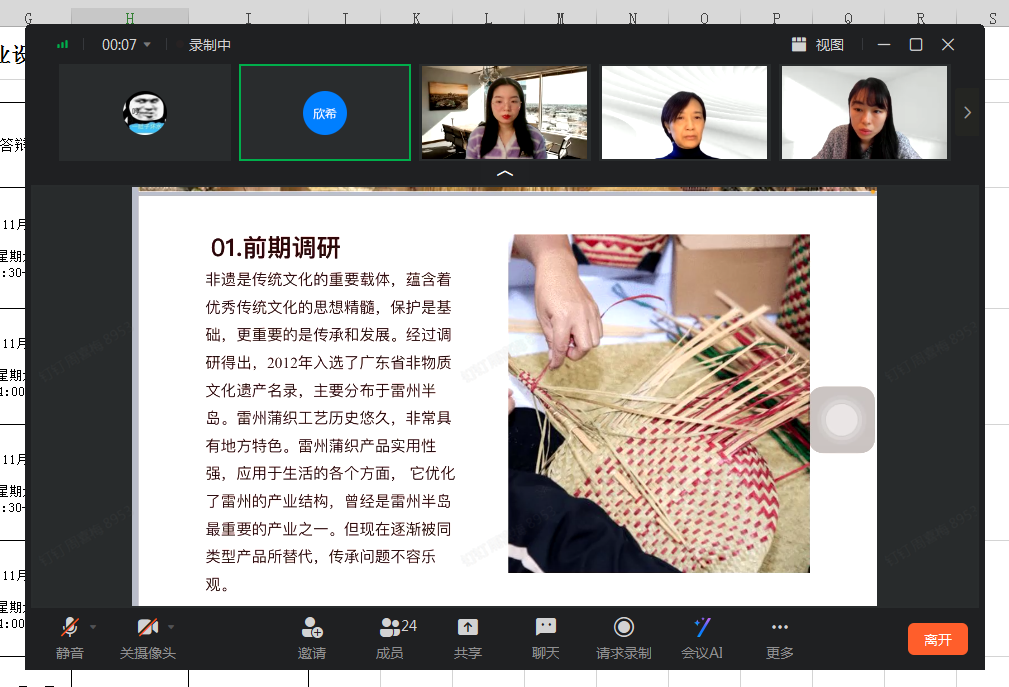This screenshot has height=687, width=1009.
Task: Collapse the participant video strip
Action: click(505, 173)
